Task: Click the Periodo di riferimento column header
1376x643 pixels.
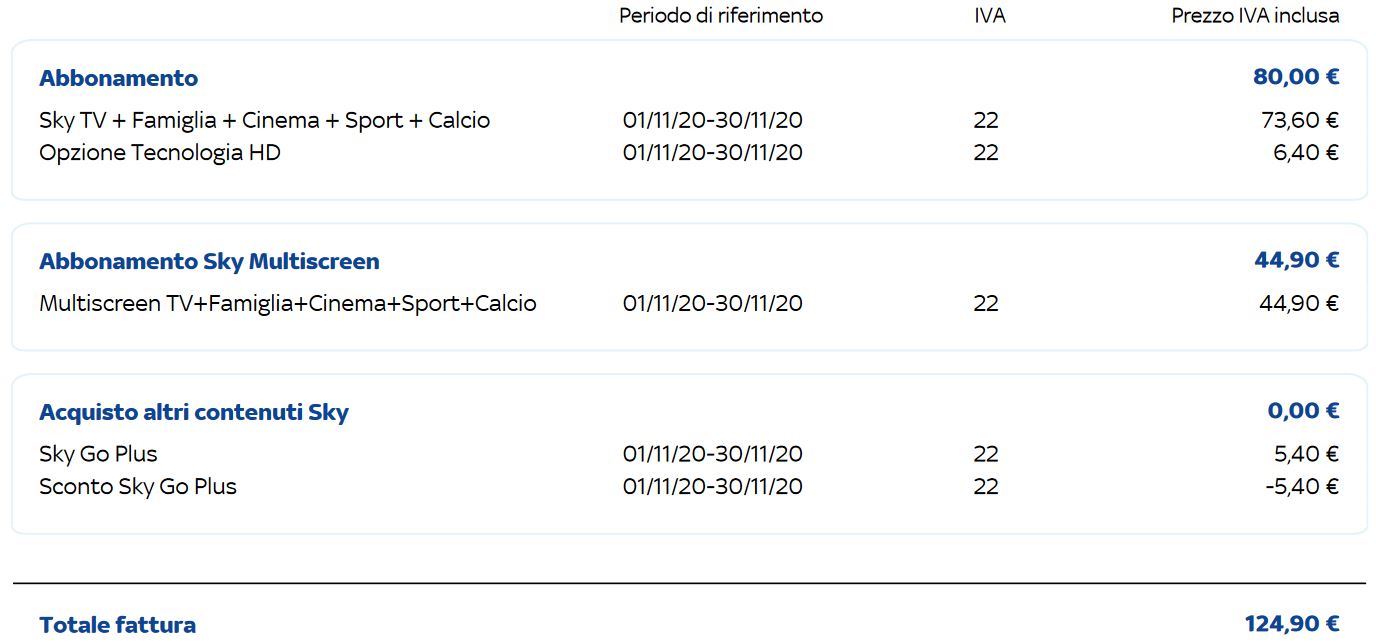Action: pos(721,16)
